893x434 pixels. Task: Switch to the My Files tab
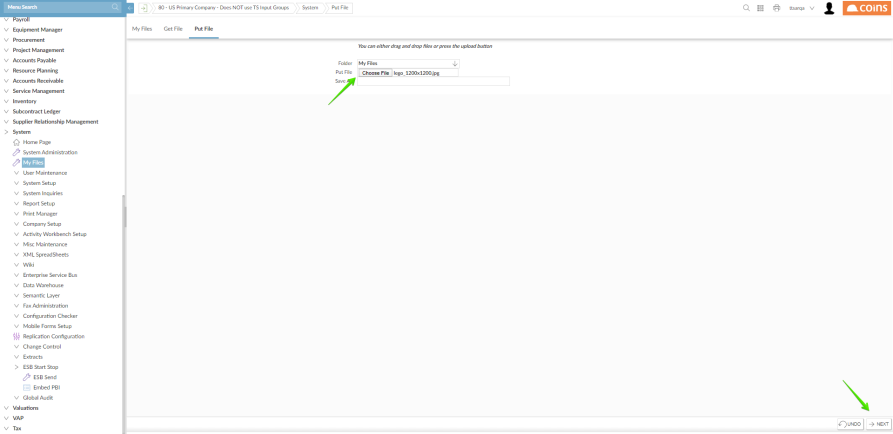coord(142,28)
